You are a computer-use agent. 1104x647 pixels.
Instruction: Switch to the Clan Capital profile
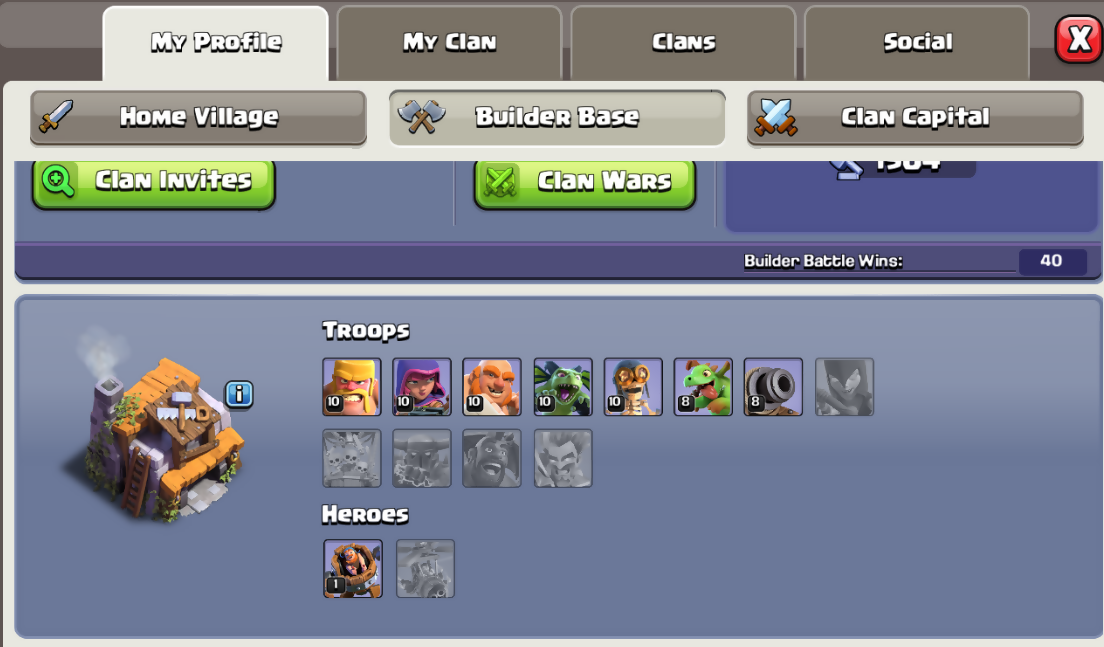click(915, 118)
